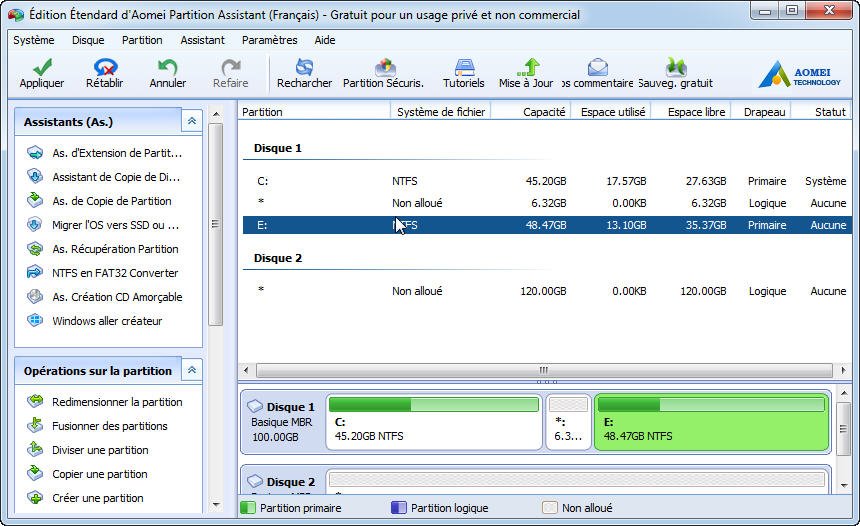Open As. Récupération Partition wizard
Image resolution: width=860 pixels, height=526 pixels.
(103, 249)
